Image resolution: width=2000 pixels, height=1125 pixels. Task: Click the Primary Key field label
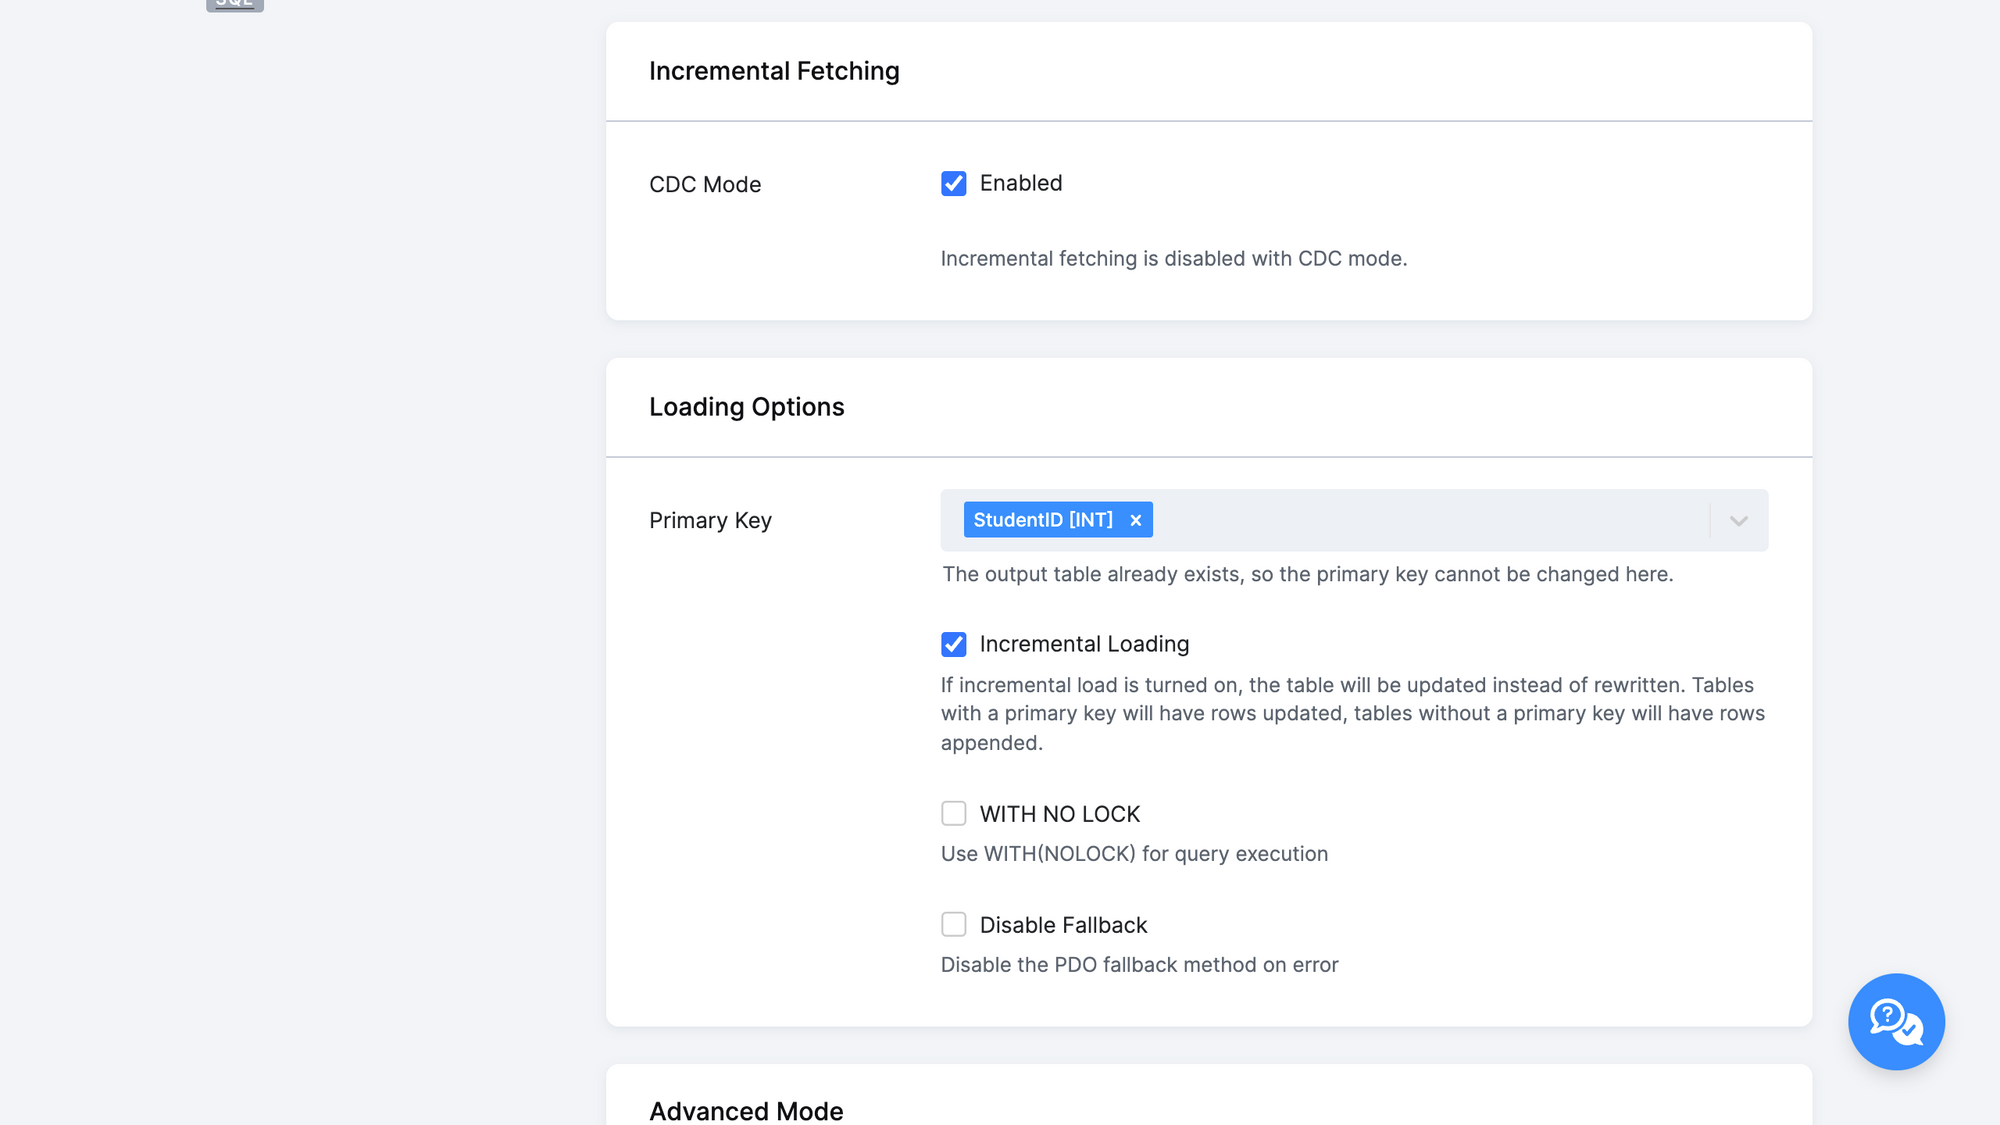[x=710, y=520]
